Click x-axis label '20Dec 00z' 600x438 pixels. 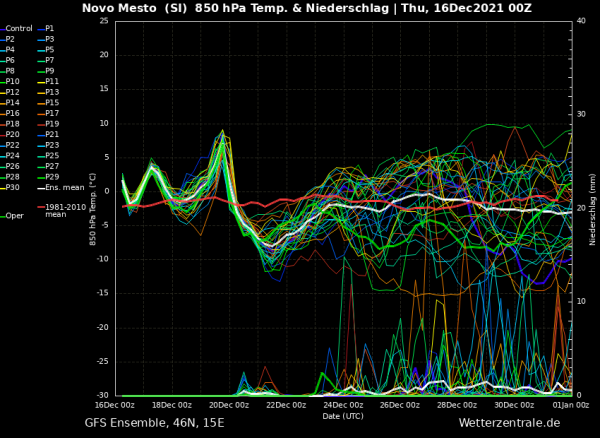(x=230, y=405)
